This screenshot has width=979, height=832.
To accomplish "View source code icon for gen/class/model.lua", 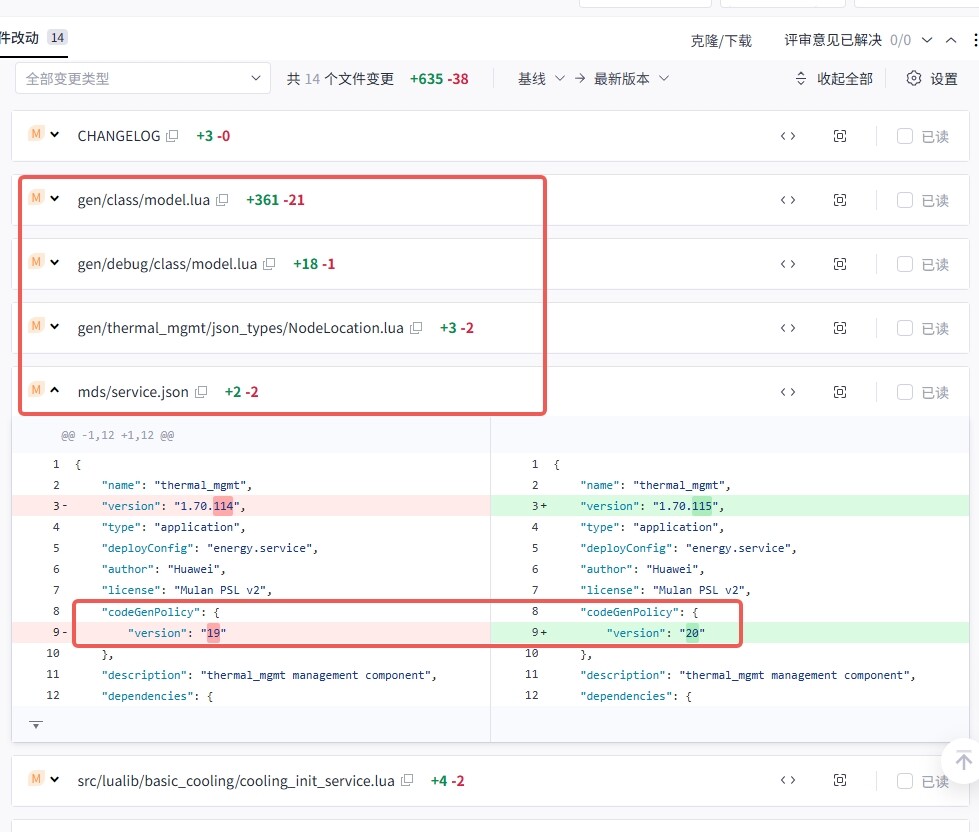I will pyautogui.click(x=788, y=200).
